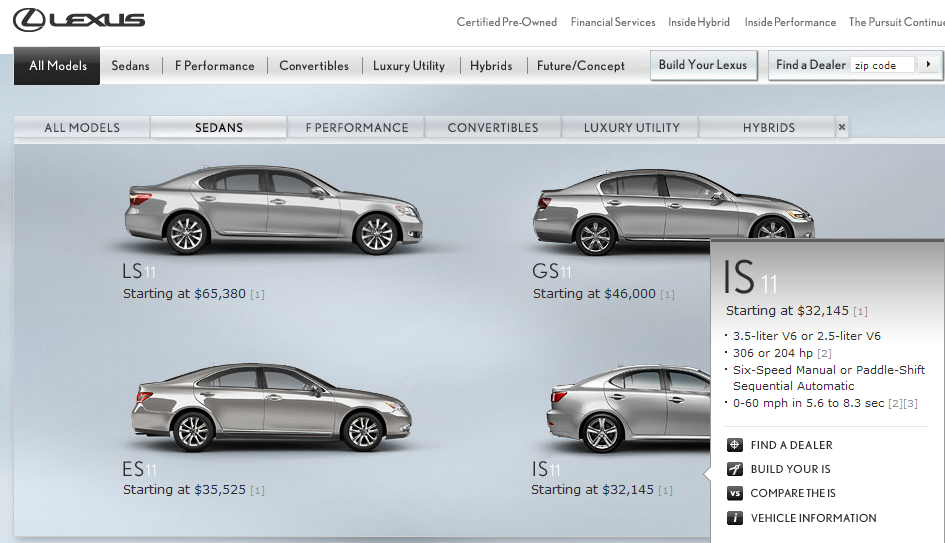The width and height of the screenshot is (945, 543).
Task: Click the Compare the IS vs icon
Action: coord(735,493)
